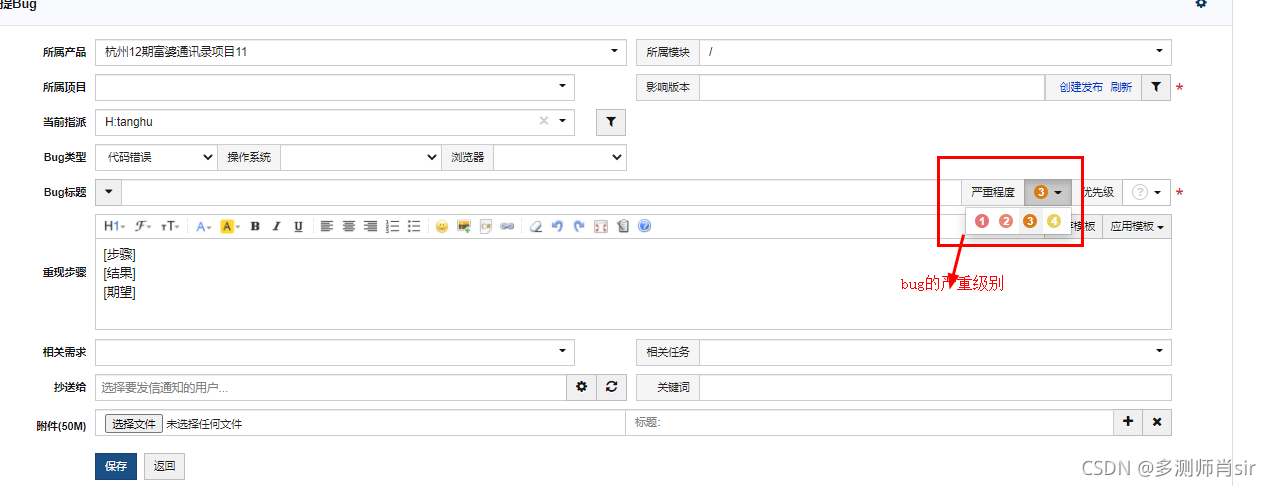Screen dimensions: 1271x486
Task: Click into 重现步骤 editor text area
Action: [633, 284]
